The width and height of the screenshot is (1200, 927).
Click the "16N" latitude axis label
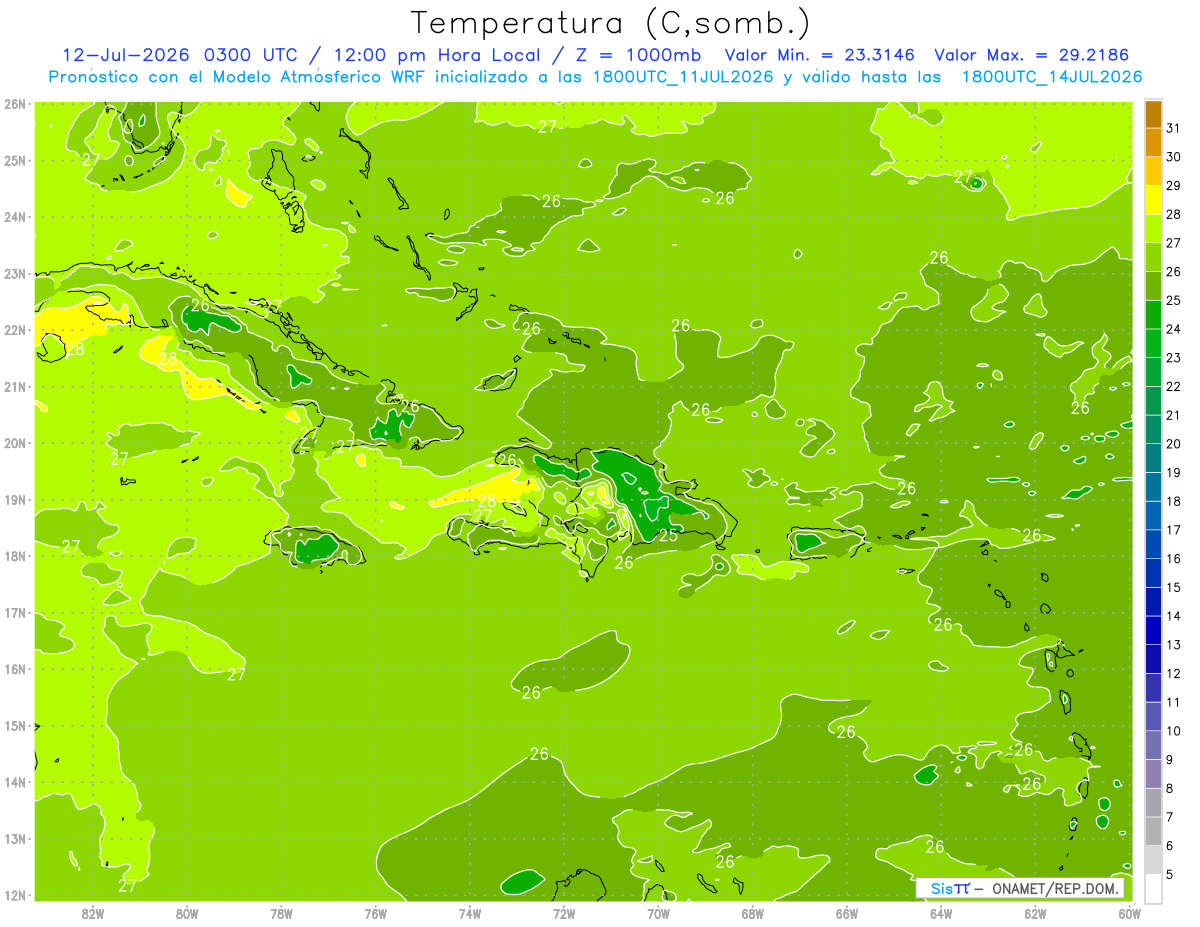pos(15,669)
